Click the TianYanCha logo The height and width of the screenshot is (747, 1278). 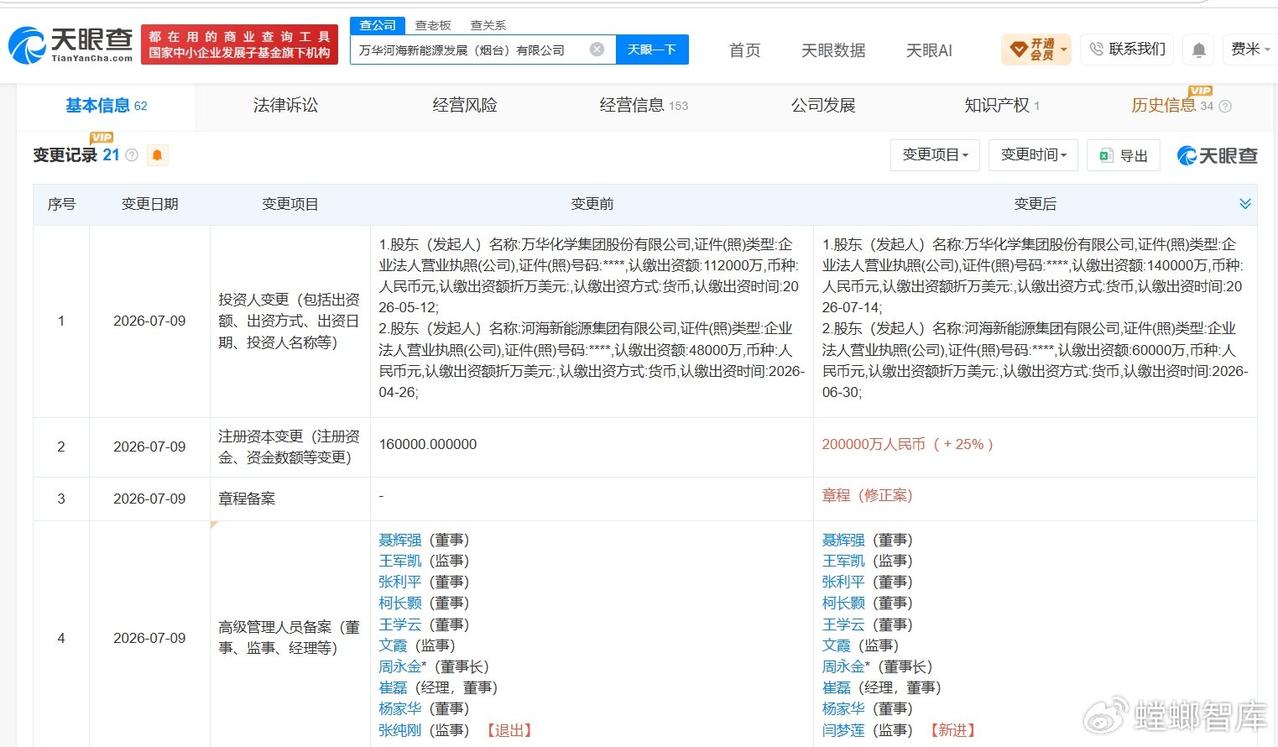(70, 44)
